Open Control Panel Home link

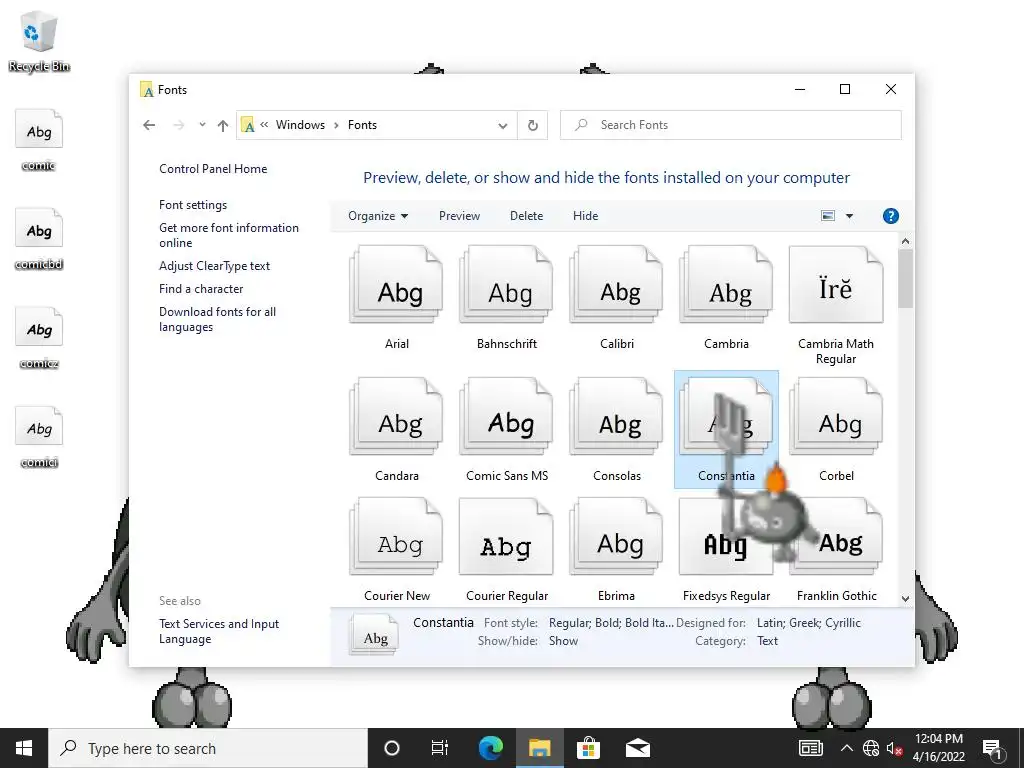(x=213, y=168)
